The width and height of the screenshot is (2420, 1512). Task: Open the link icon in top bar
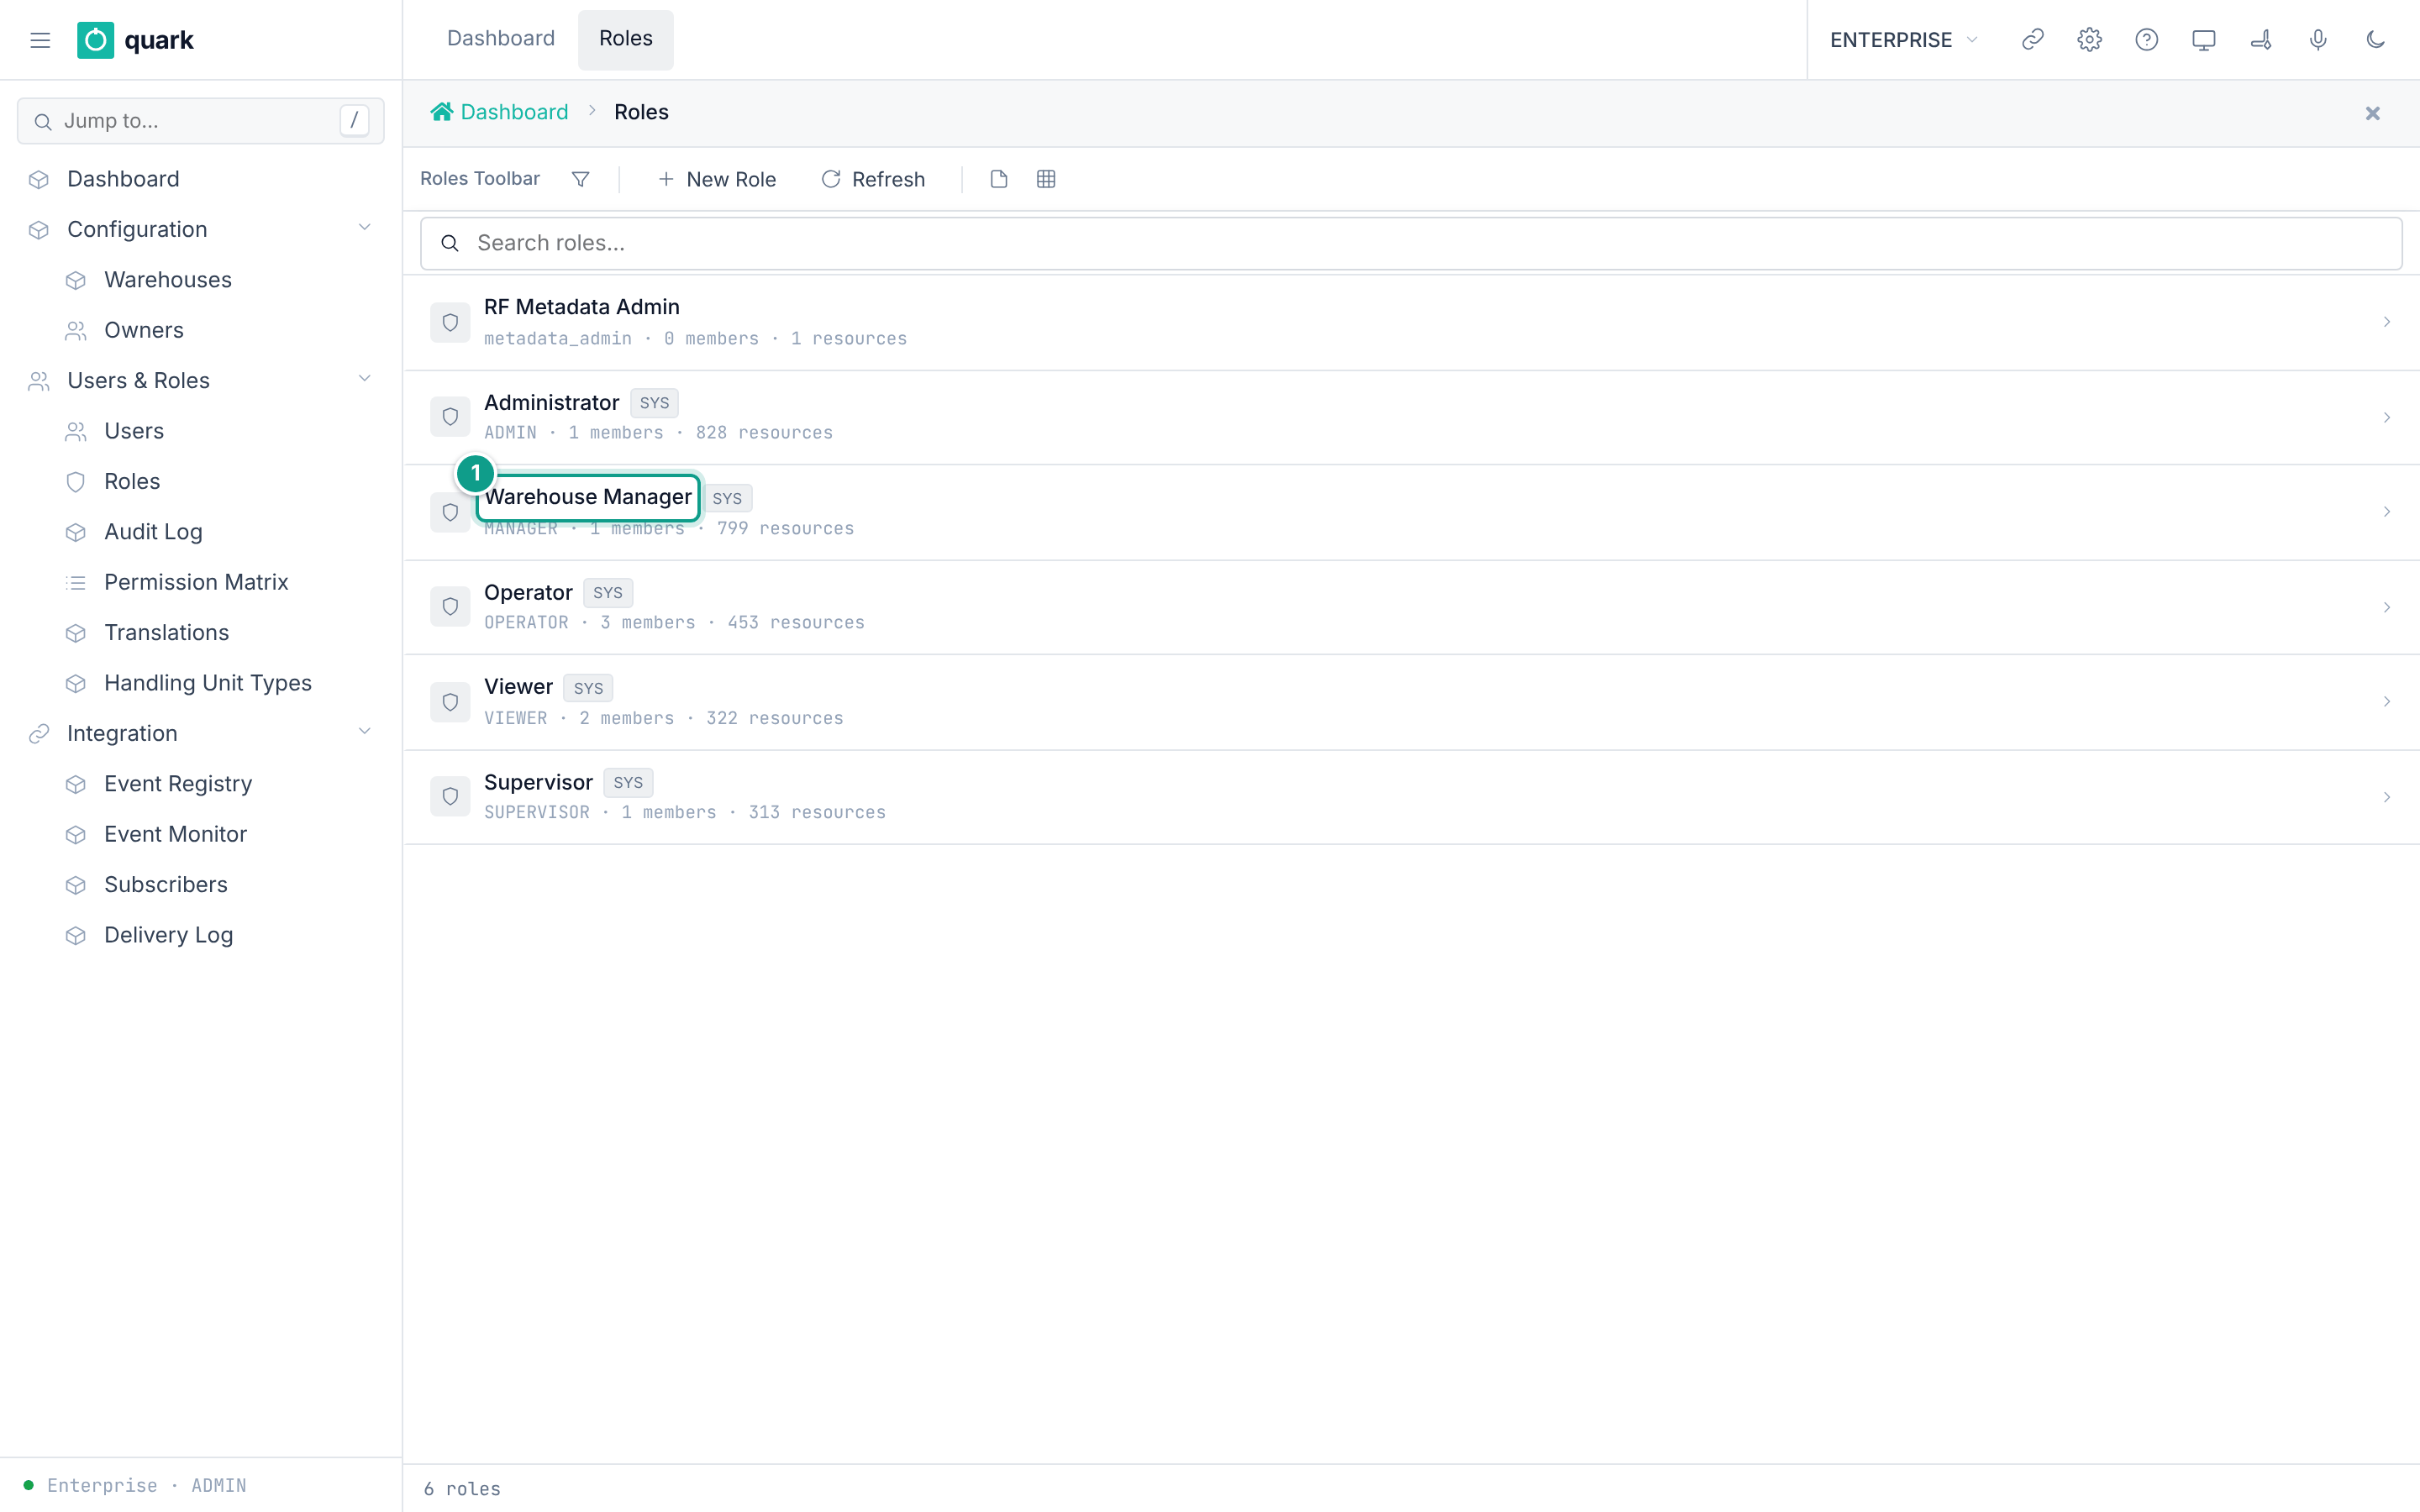click(x=2032, y=40)
